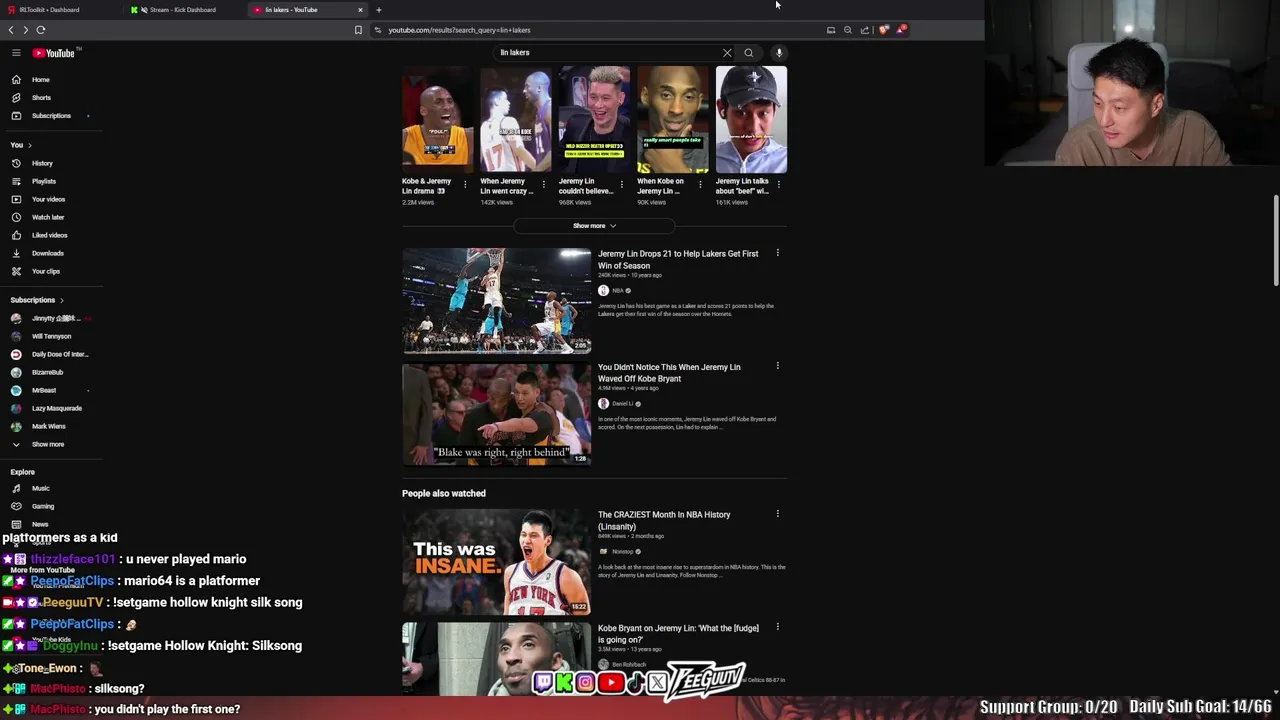Open 'The CRAZIEST Month In NBA History' title

(664, 521)
